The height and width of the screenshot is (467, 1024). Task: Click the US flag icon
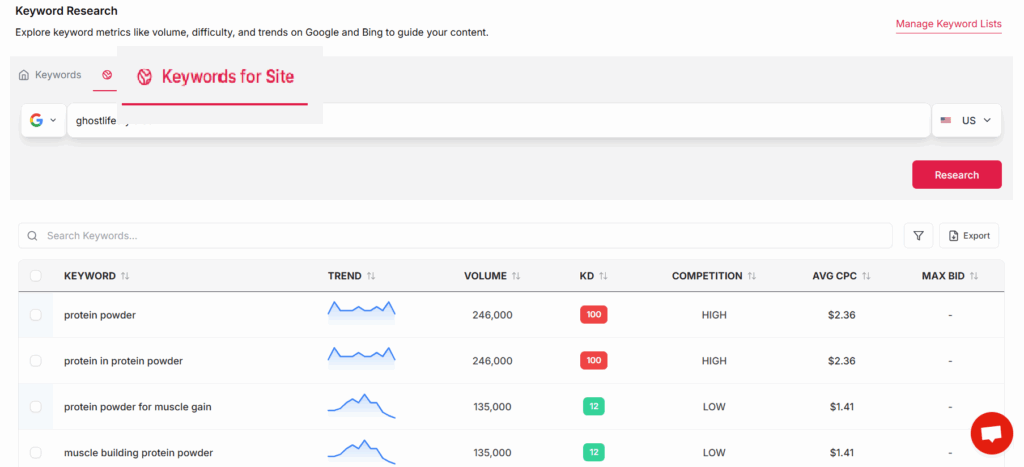[x=946, y=120]
